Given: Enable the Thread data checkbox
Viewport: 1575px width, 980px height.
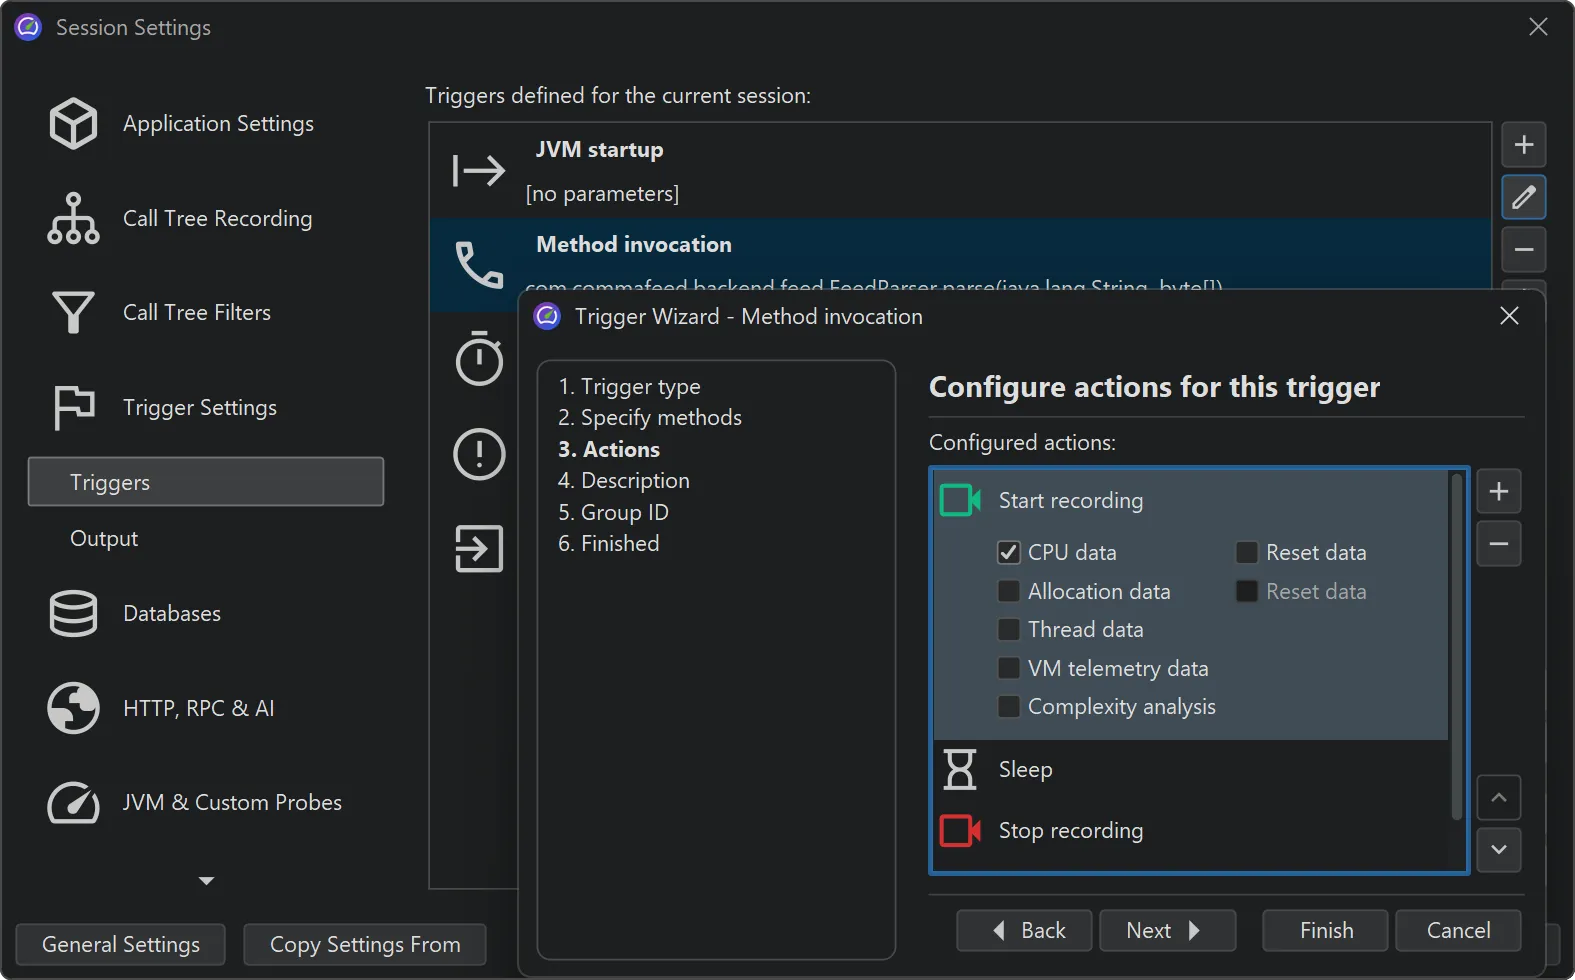Looking at the screenshot, I should point(1009,629).
